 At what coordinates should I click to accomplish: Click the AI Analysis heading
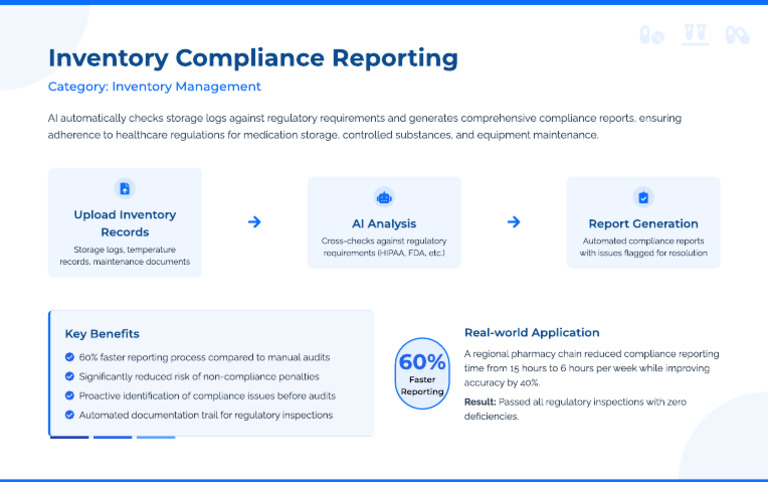point(384,224)
